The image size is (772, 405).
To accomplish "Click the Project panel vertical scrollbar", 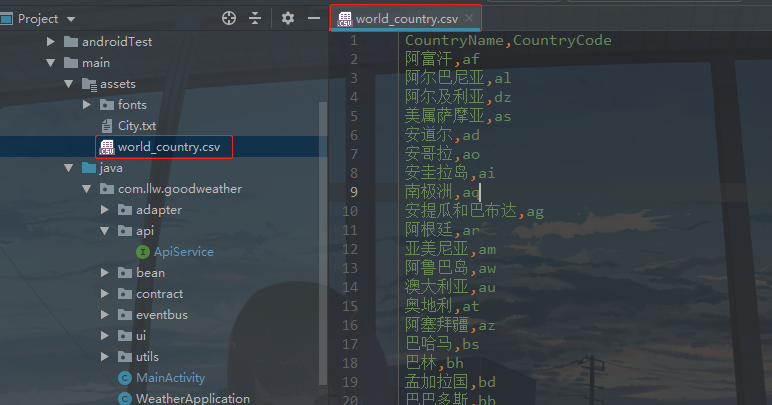I will 323,244.
